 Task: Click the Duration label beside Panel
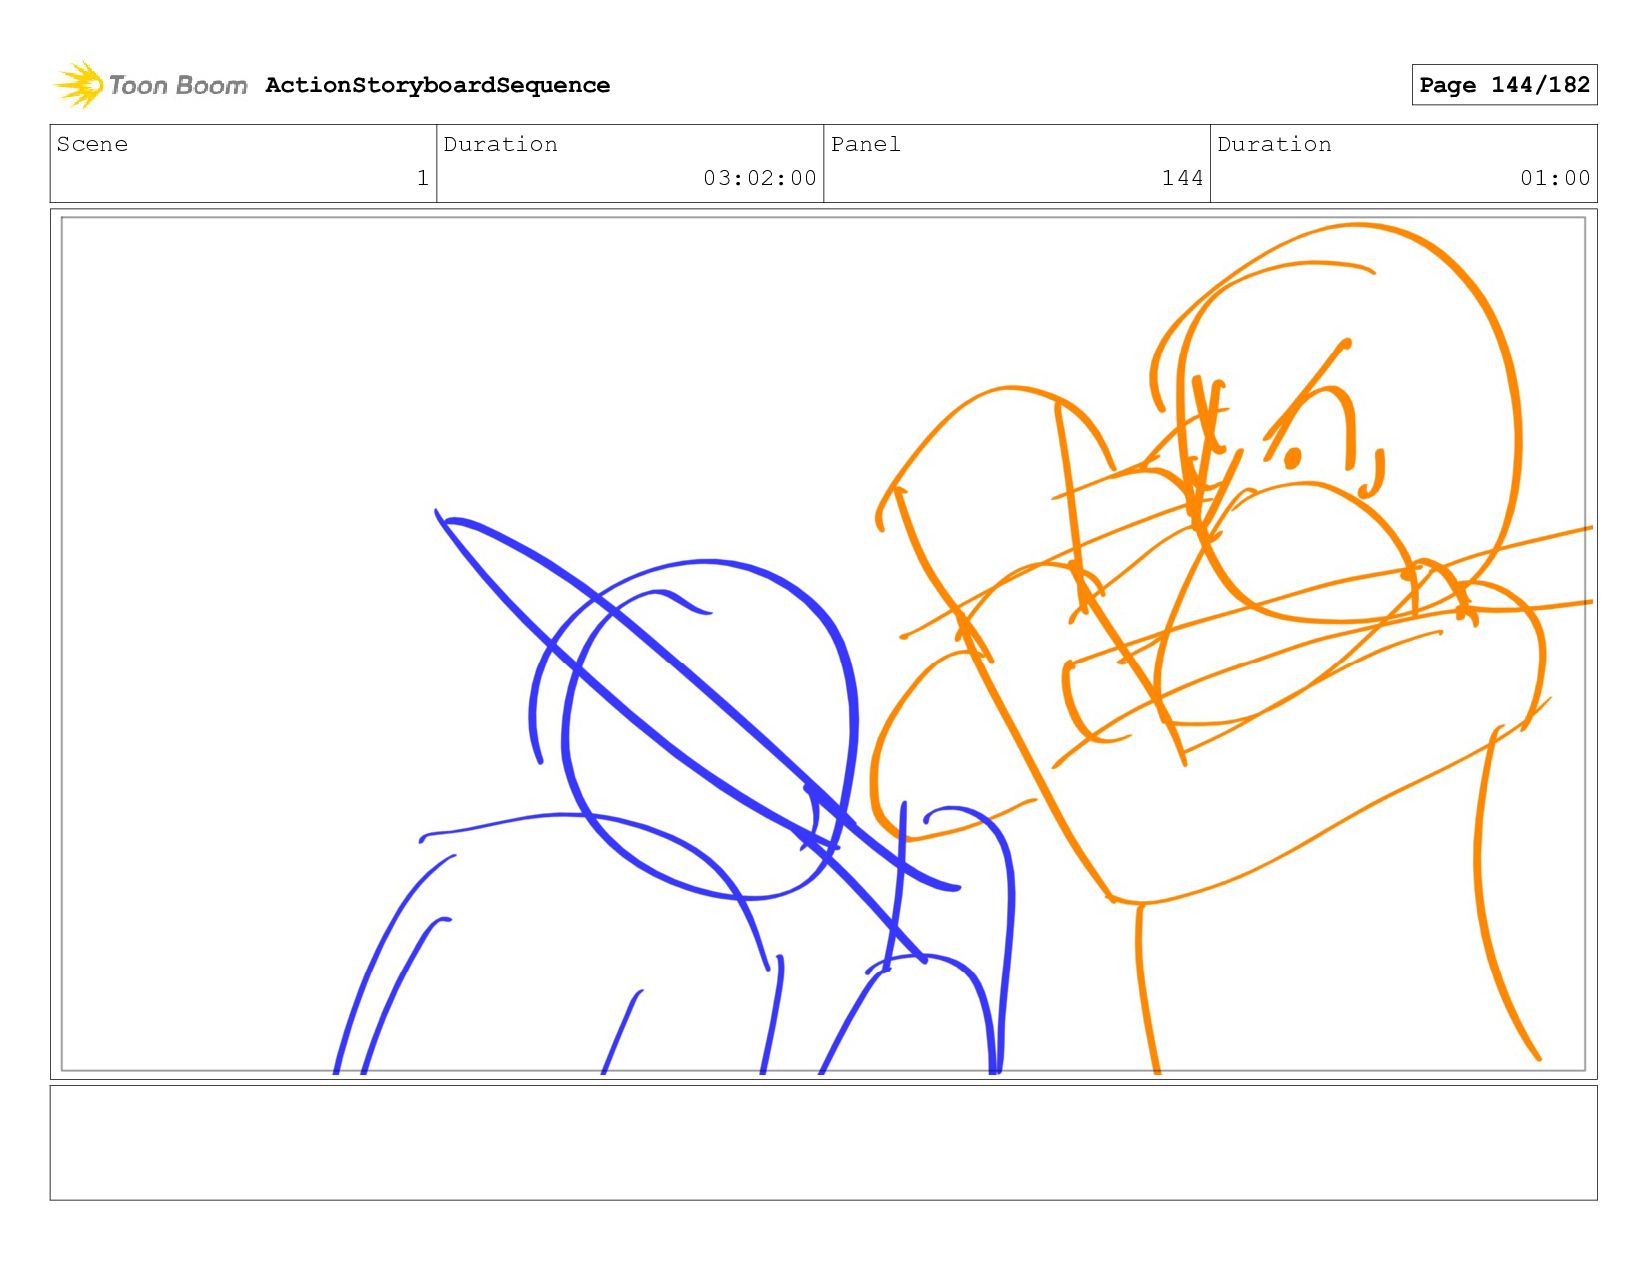(1274, 144)
